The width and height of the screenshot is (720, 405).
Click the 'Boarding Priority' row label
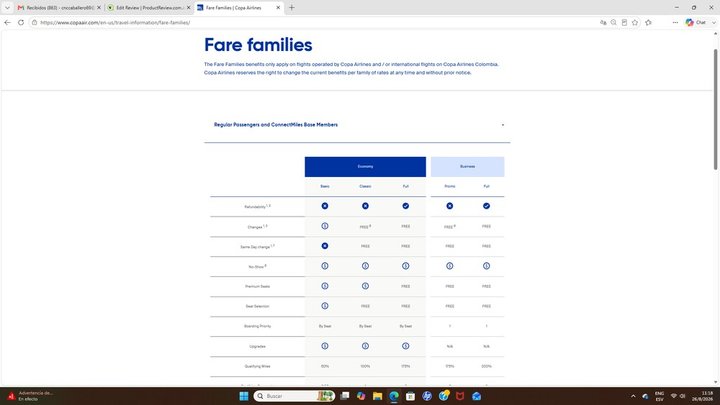[257, 326]
